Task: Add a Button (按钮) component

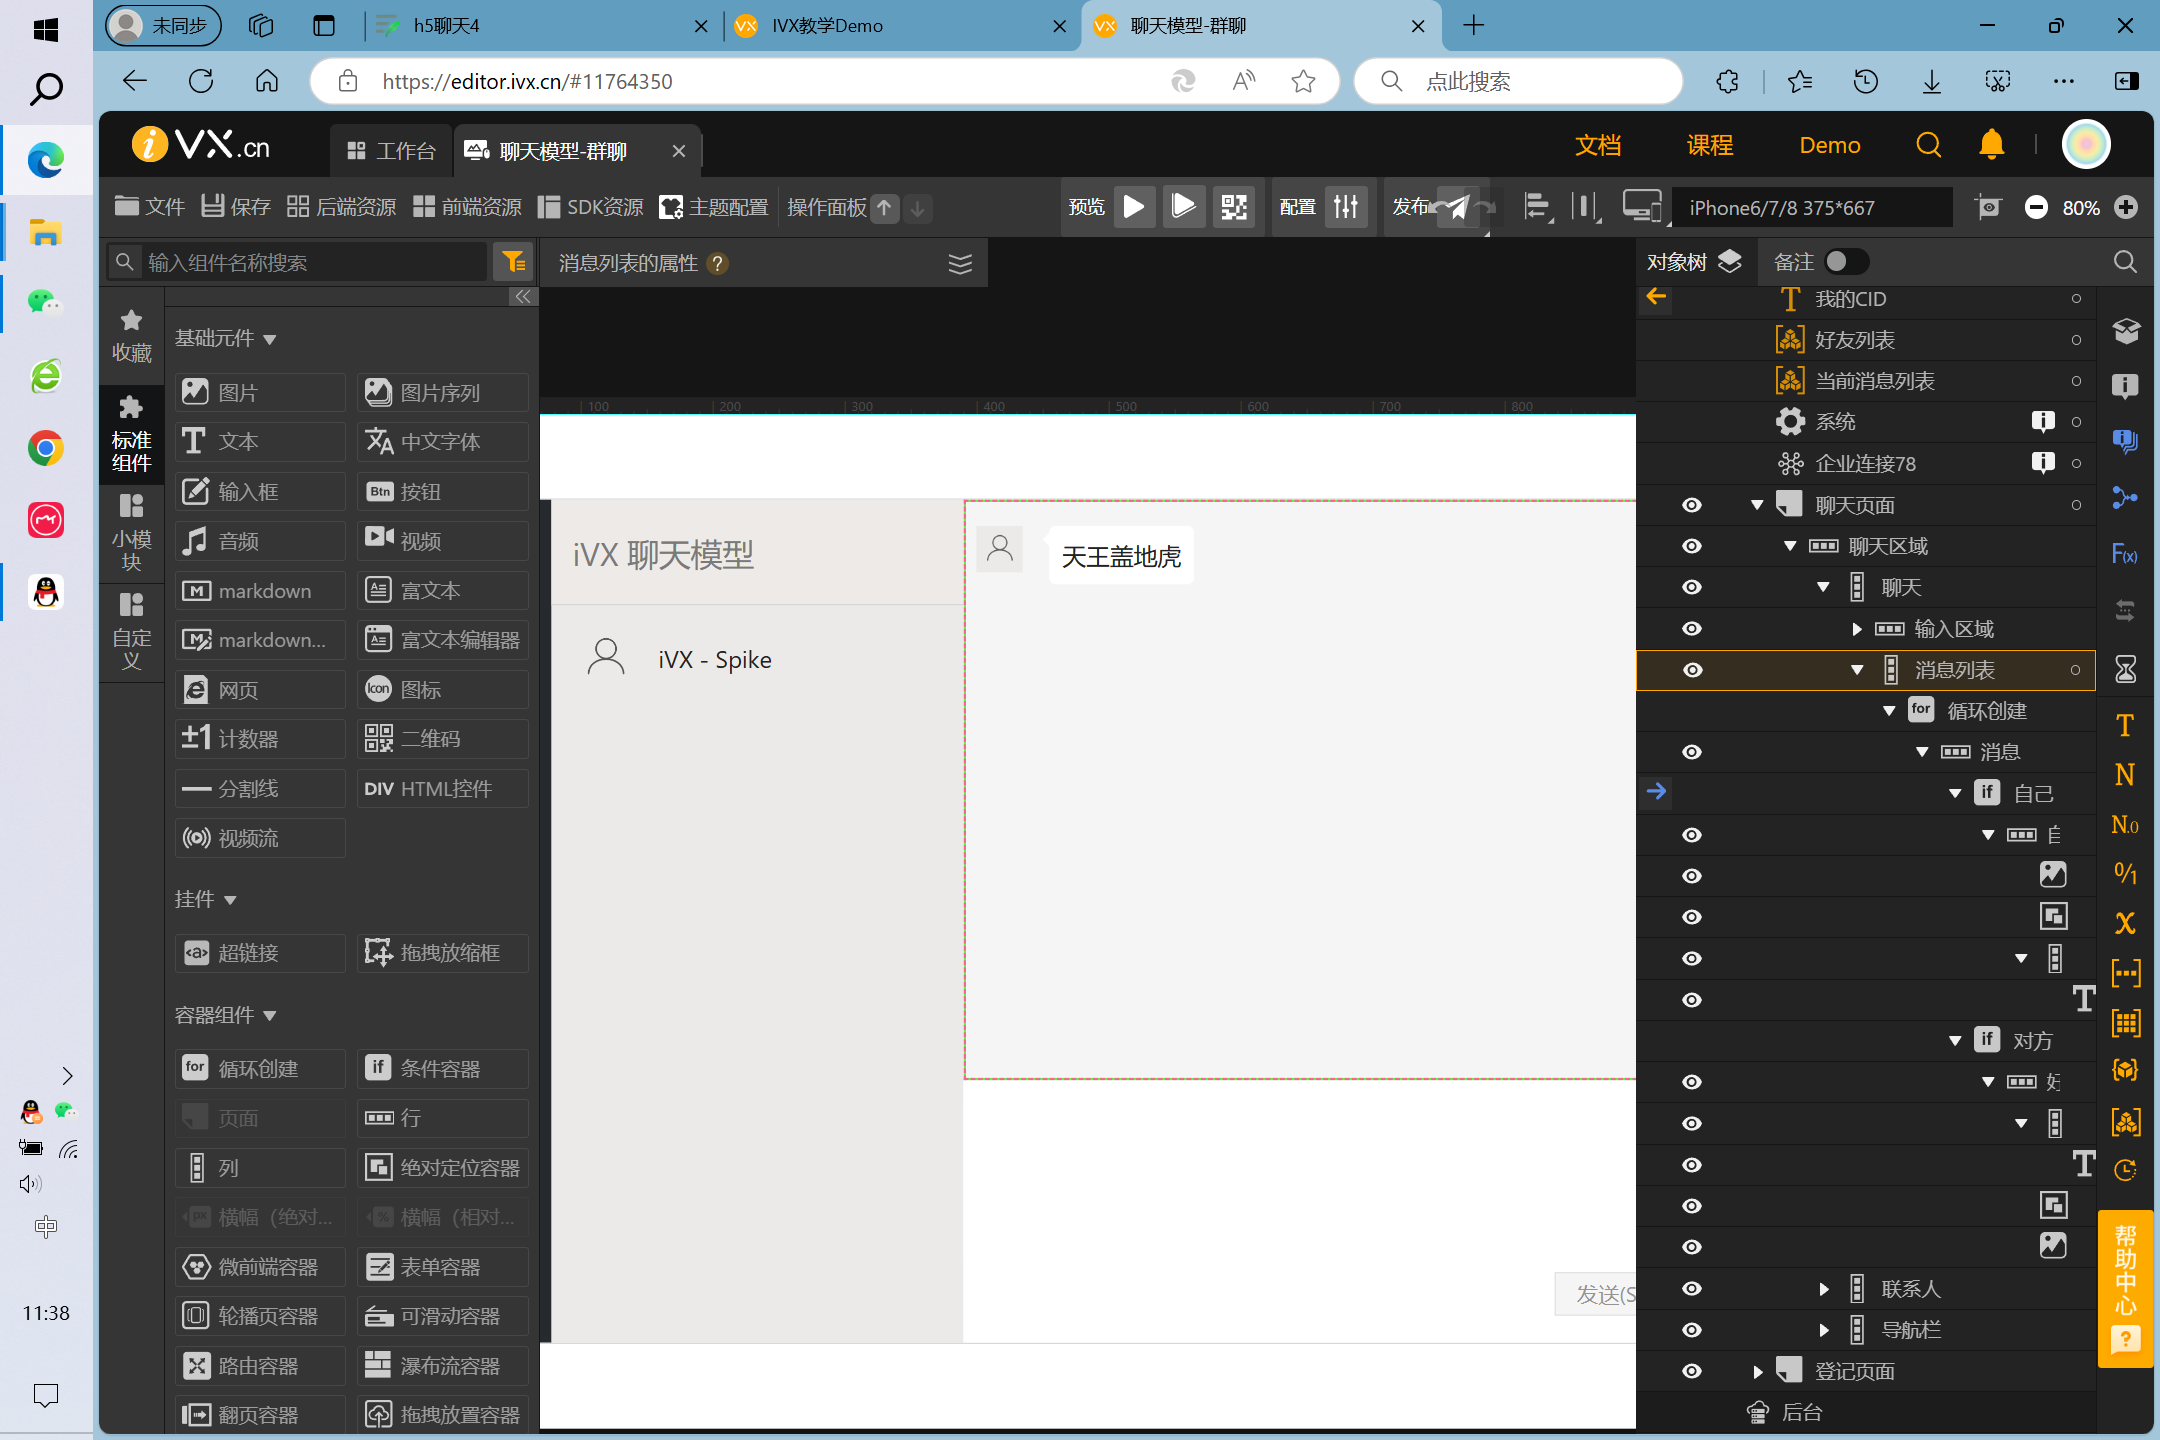Action: pyautogui.click(x=442, y=491)
